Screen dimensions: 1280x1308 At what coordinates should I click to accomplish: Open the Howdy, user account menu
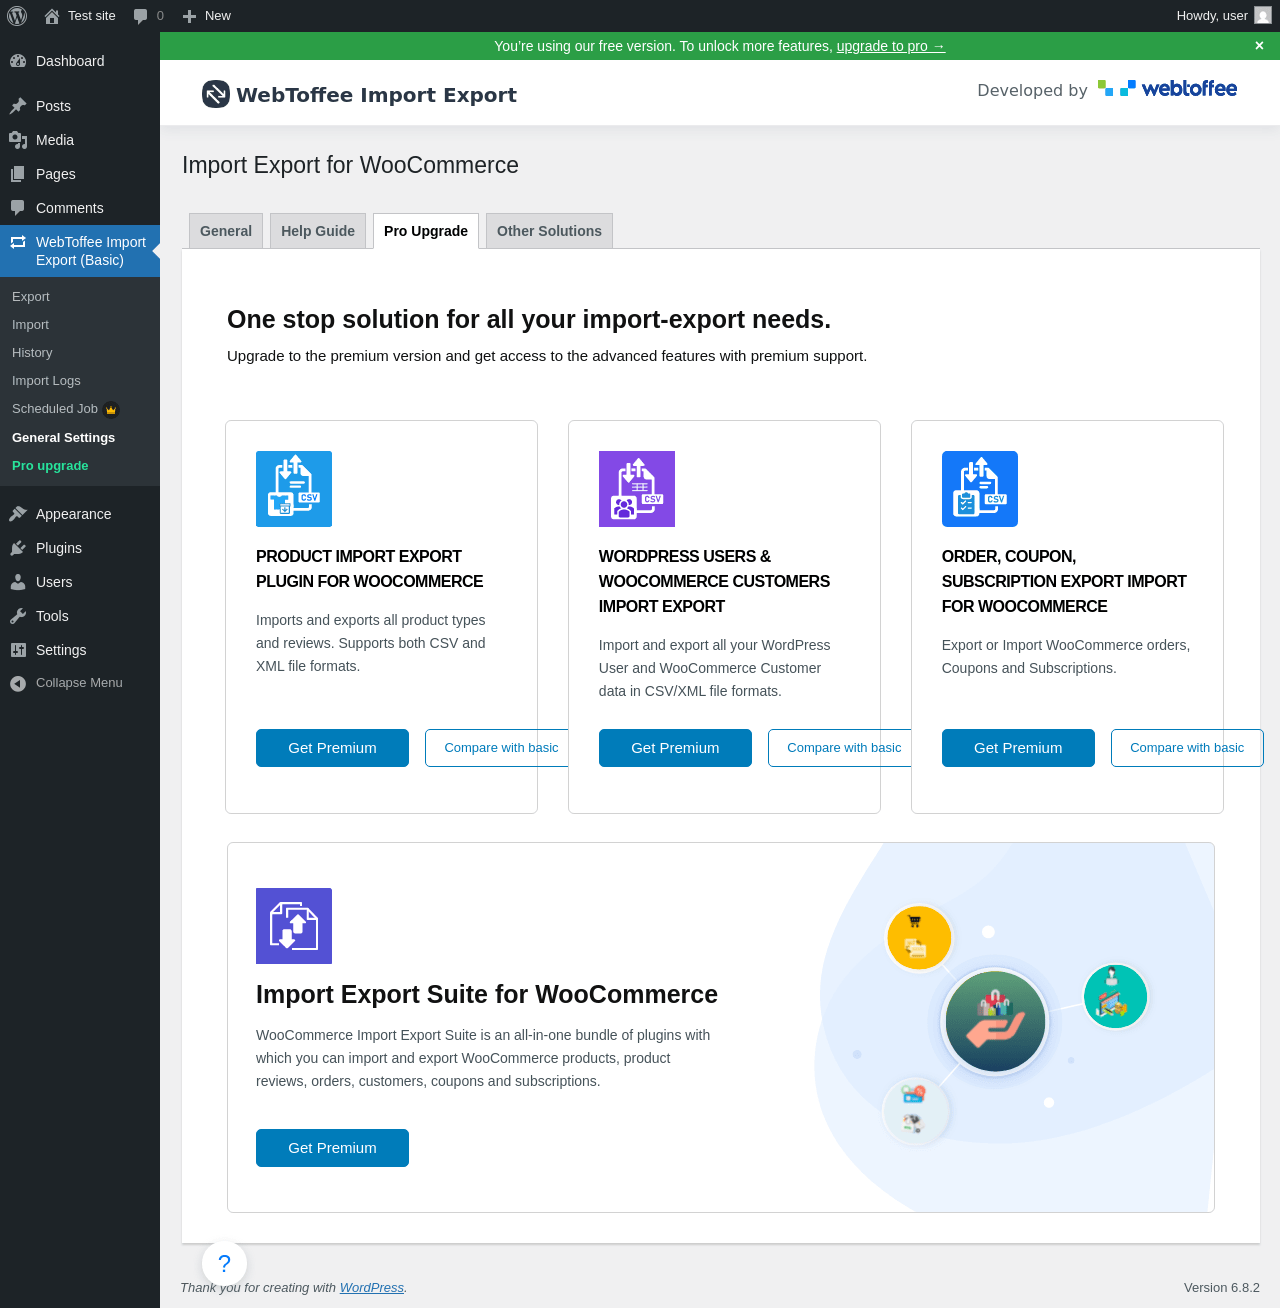coord(1224,16)
